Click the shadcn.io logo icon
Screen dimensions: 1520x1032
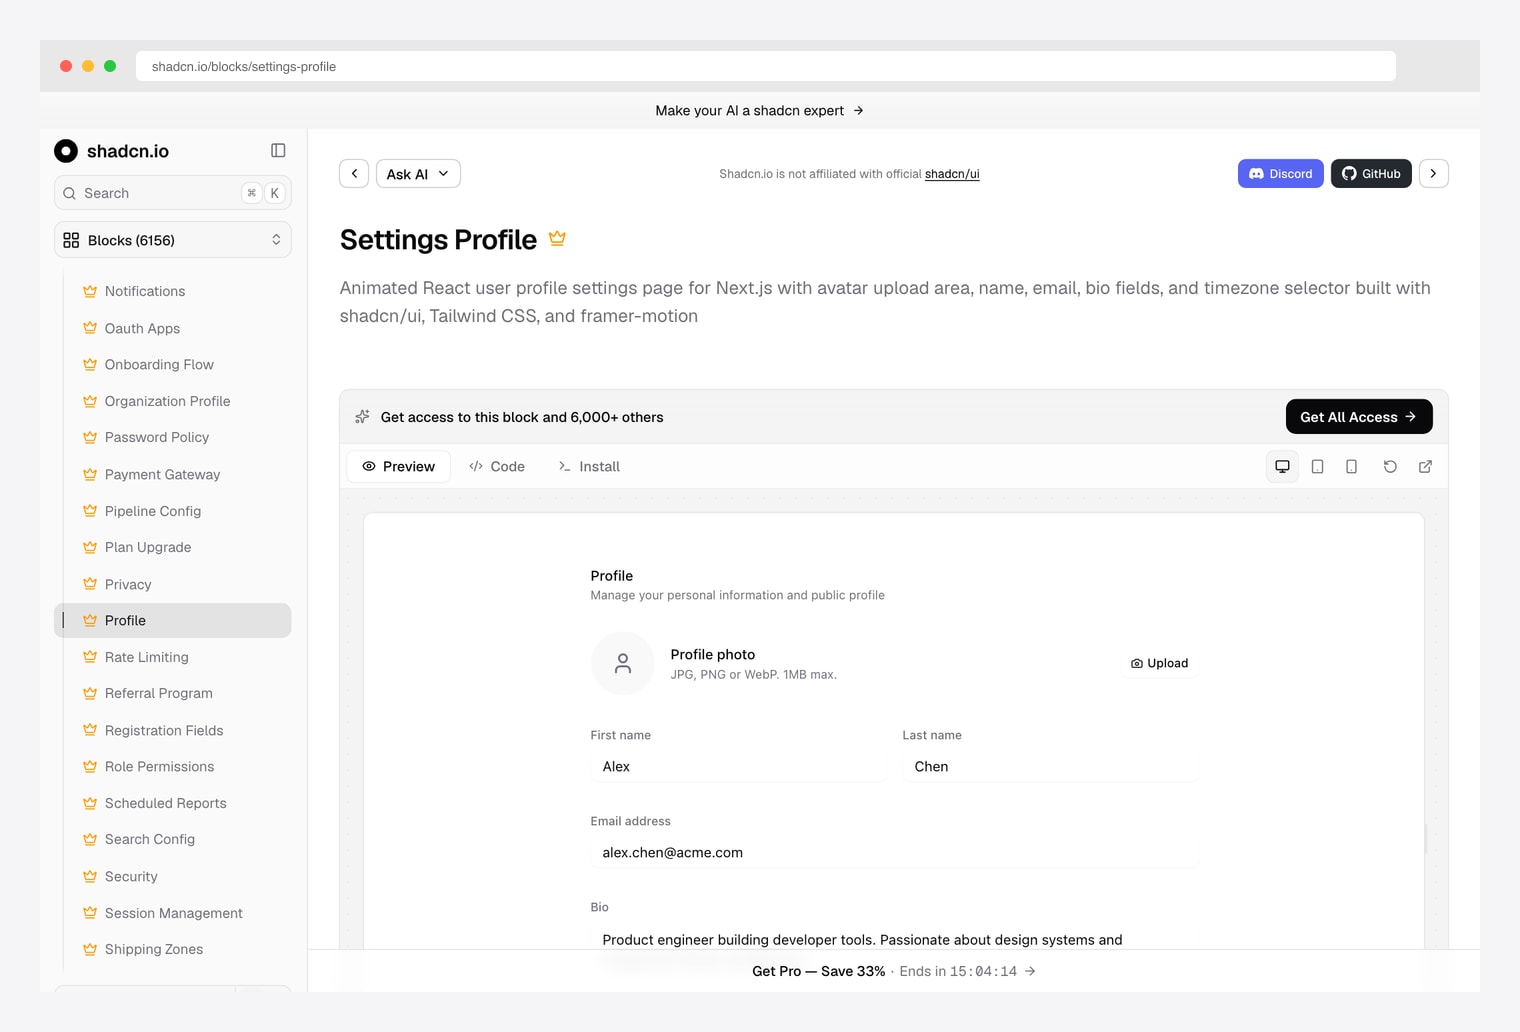pyautogui.click(x=66, y=151)
